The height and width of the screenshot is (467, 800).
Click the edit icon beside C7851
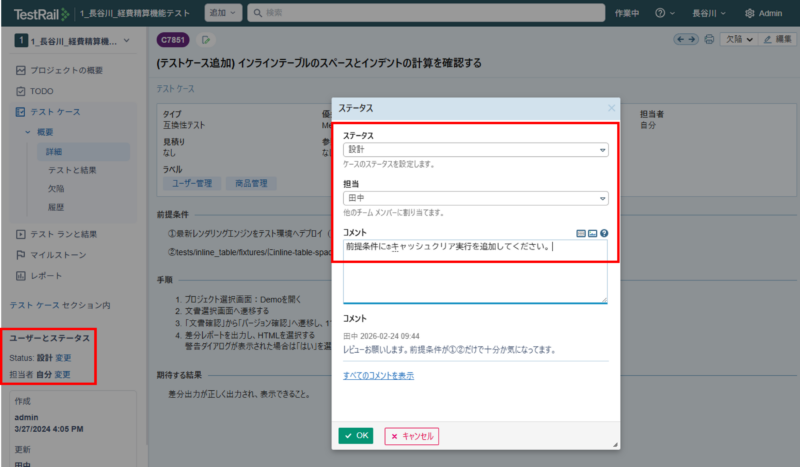pyautogui.click(x=206, y=40)
